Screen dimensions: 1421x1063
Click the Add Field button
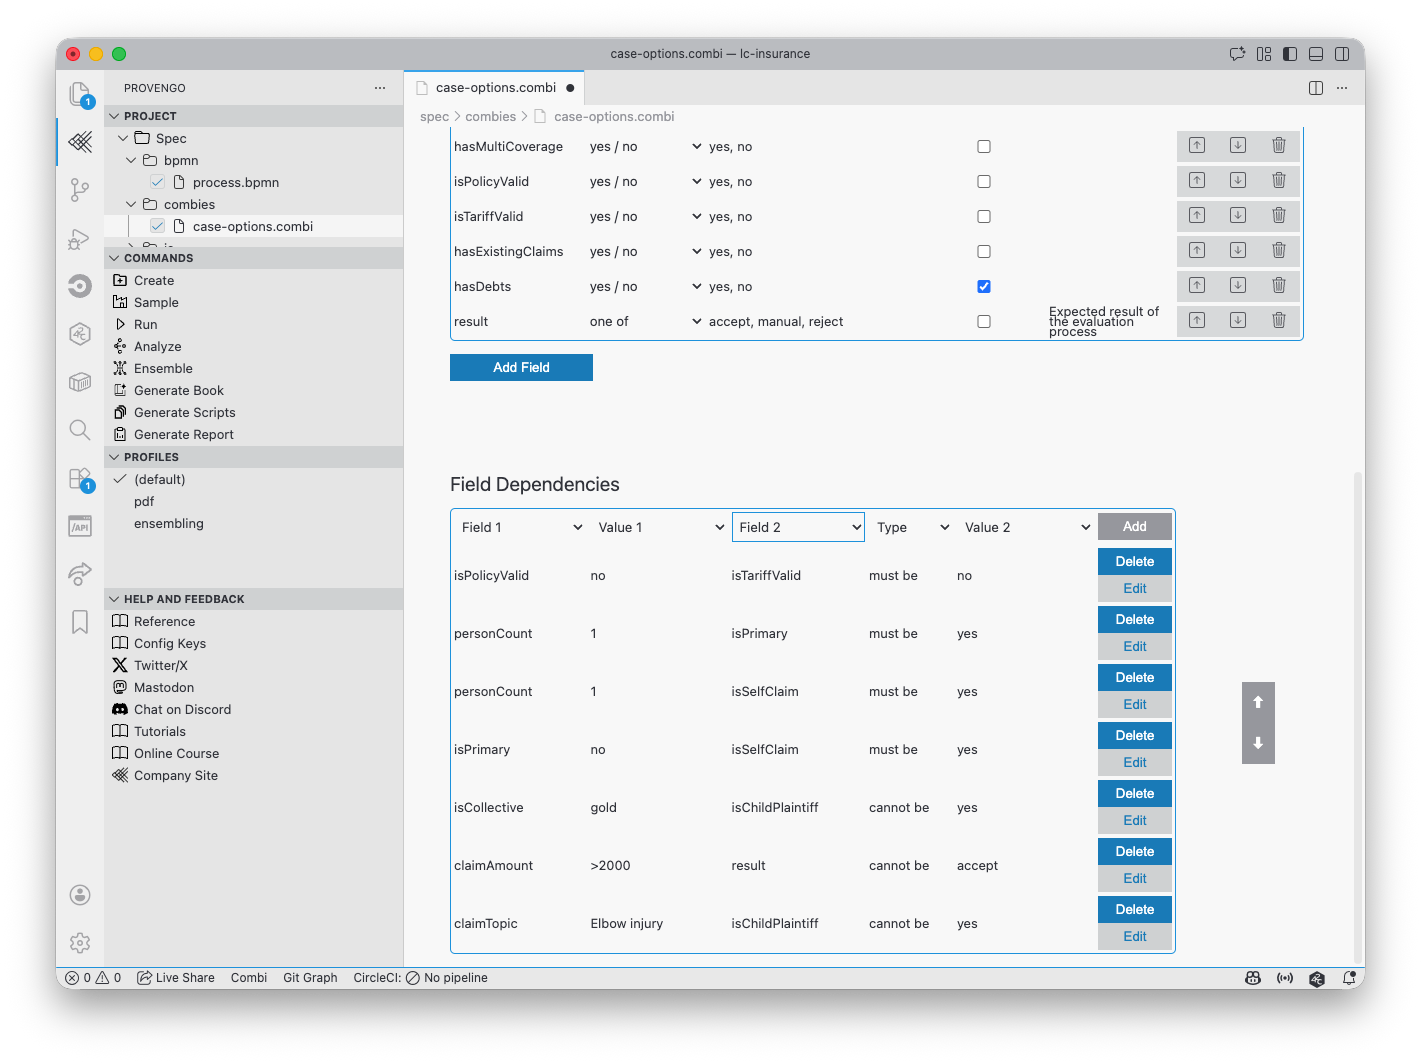(521, 368)
